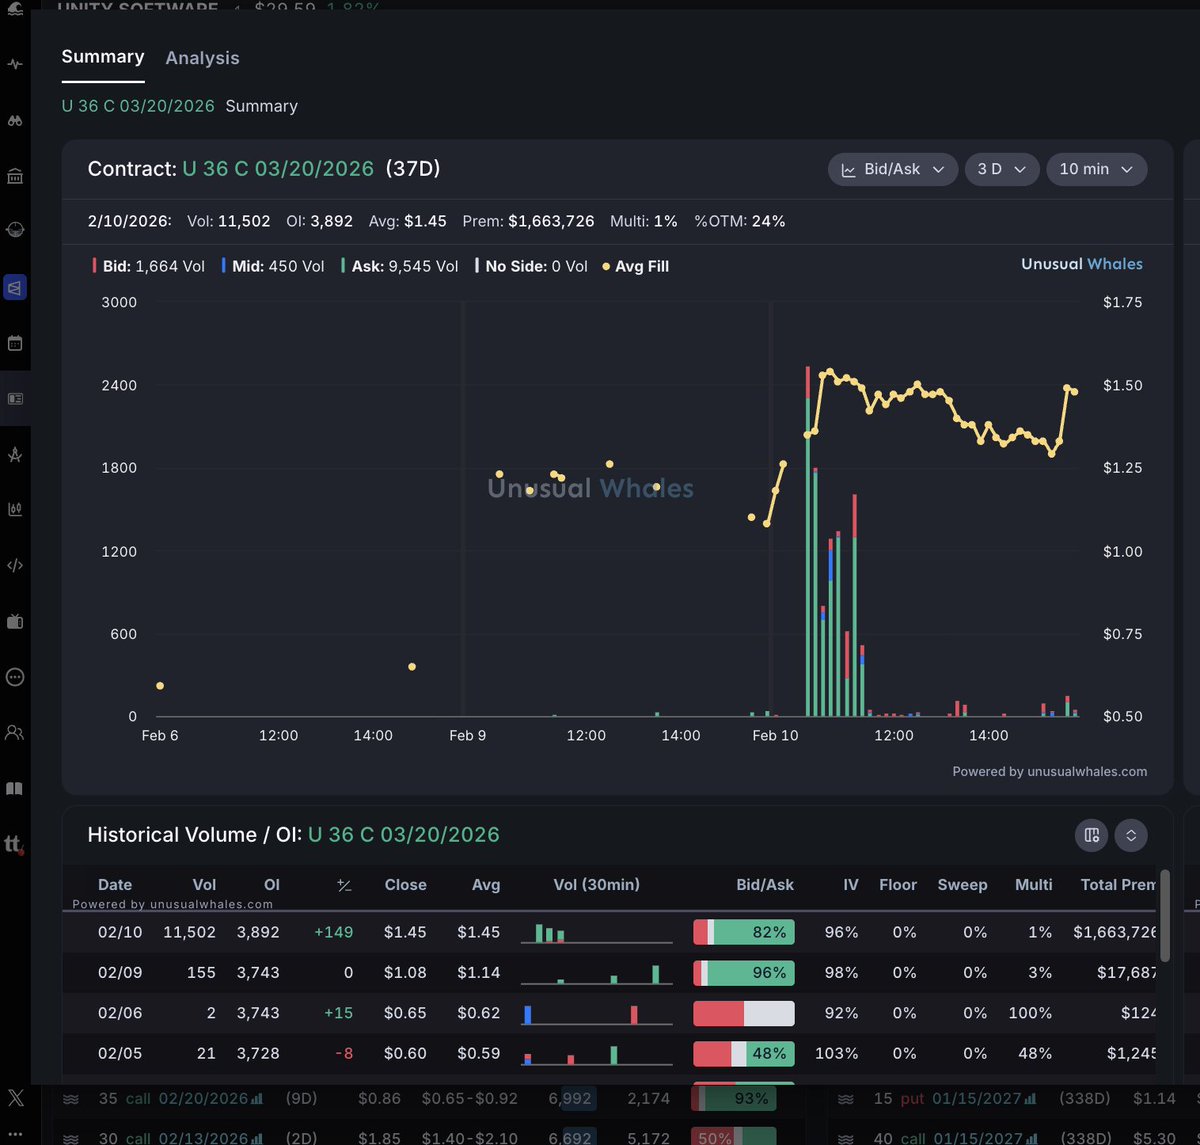This screenshot has height=1145, width=1200.
Task: Click the column layout icon in Historical Volume
Action: [1091, 835]
